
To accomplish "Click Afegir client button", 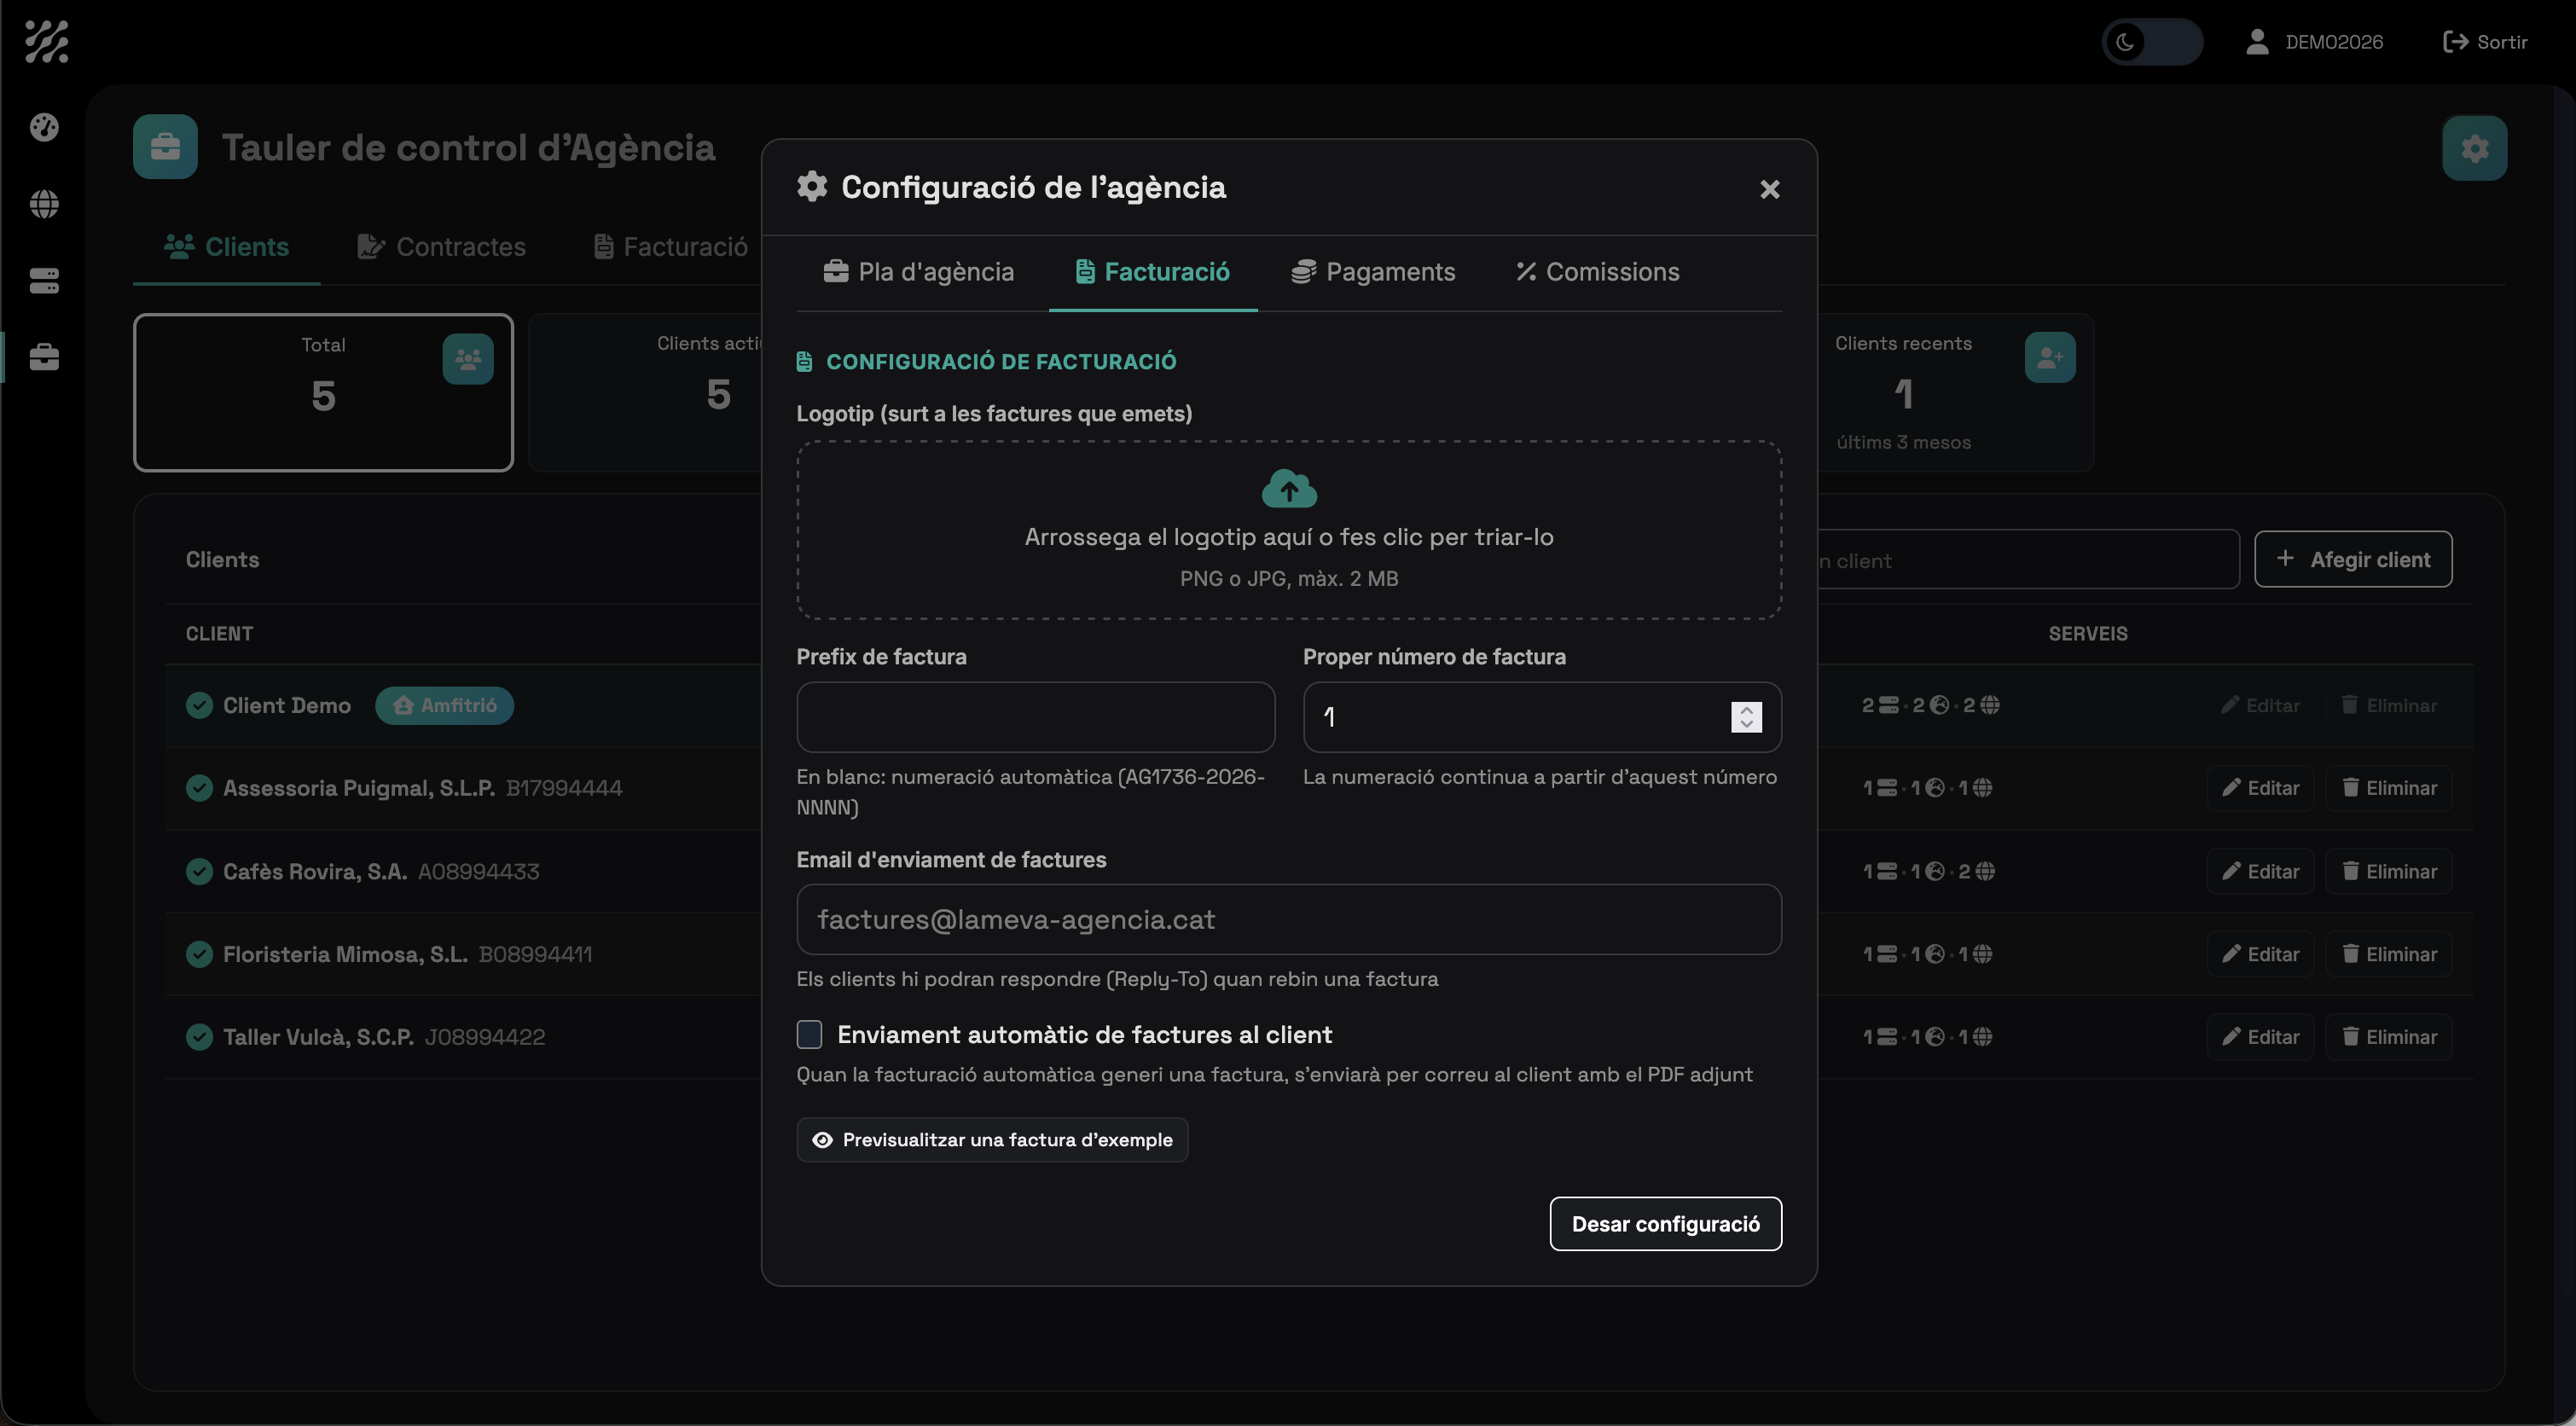I will tap(2352, 559).
